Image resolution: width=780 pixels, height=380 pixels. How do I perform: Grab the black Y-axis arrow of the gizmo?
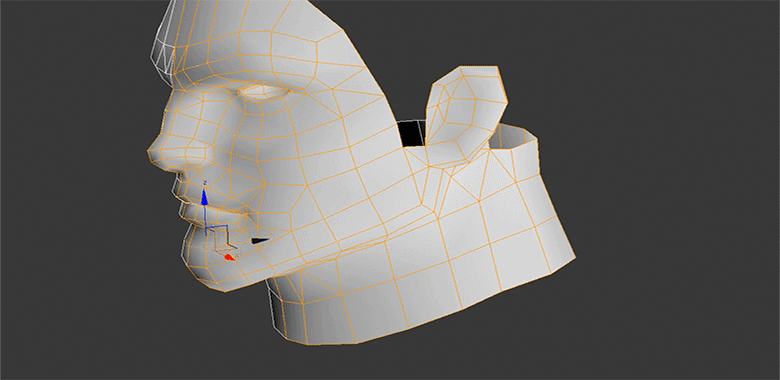pos(260,241)
